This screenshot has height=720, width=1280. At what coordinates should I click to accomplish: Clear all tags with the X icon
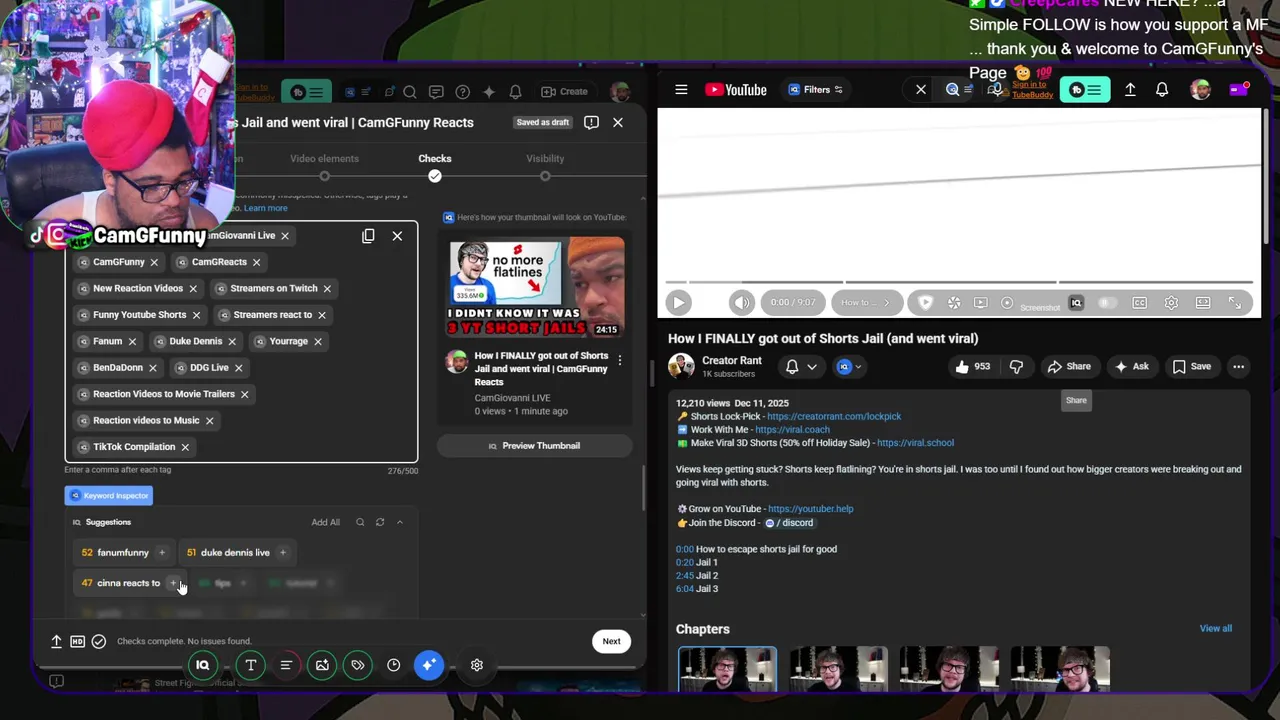pyautogui.click(x=397, y=236)
